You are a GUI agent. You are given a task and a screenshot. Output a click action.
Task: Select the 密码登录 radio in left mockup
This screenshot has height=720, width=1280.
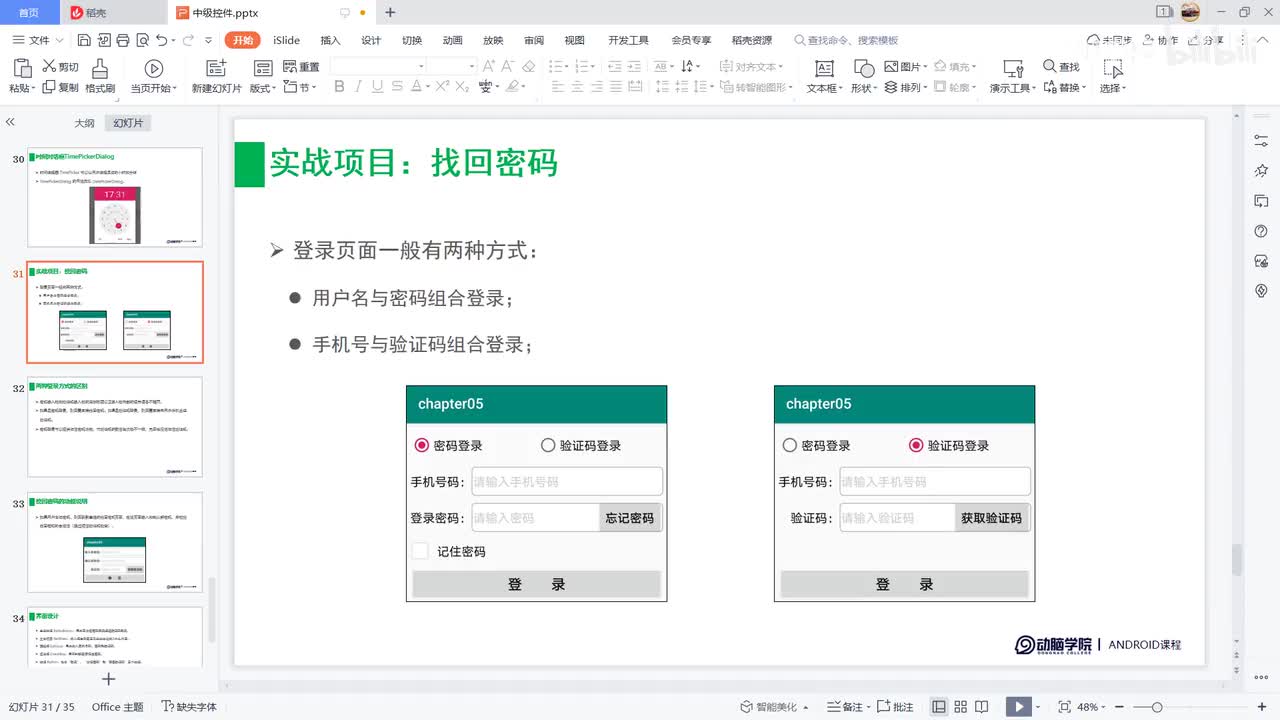point(422,445)
